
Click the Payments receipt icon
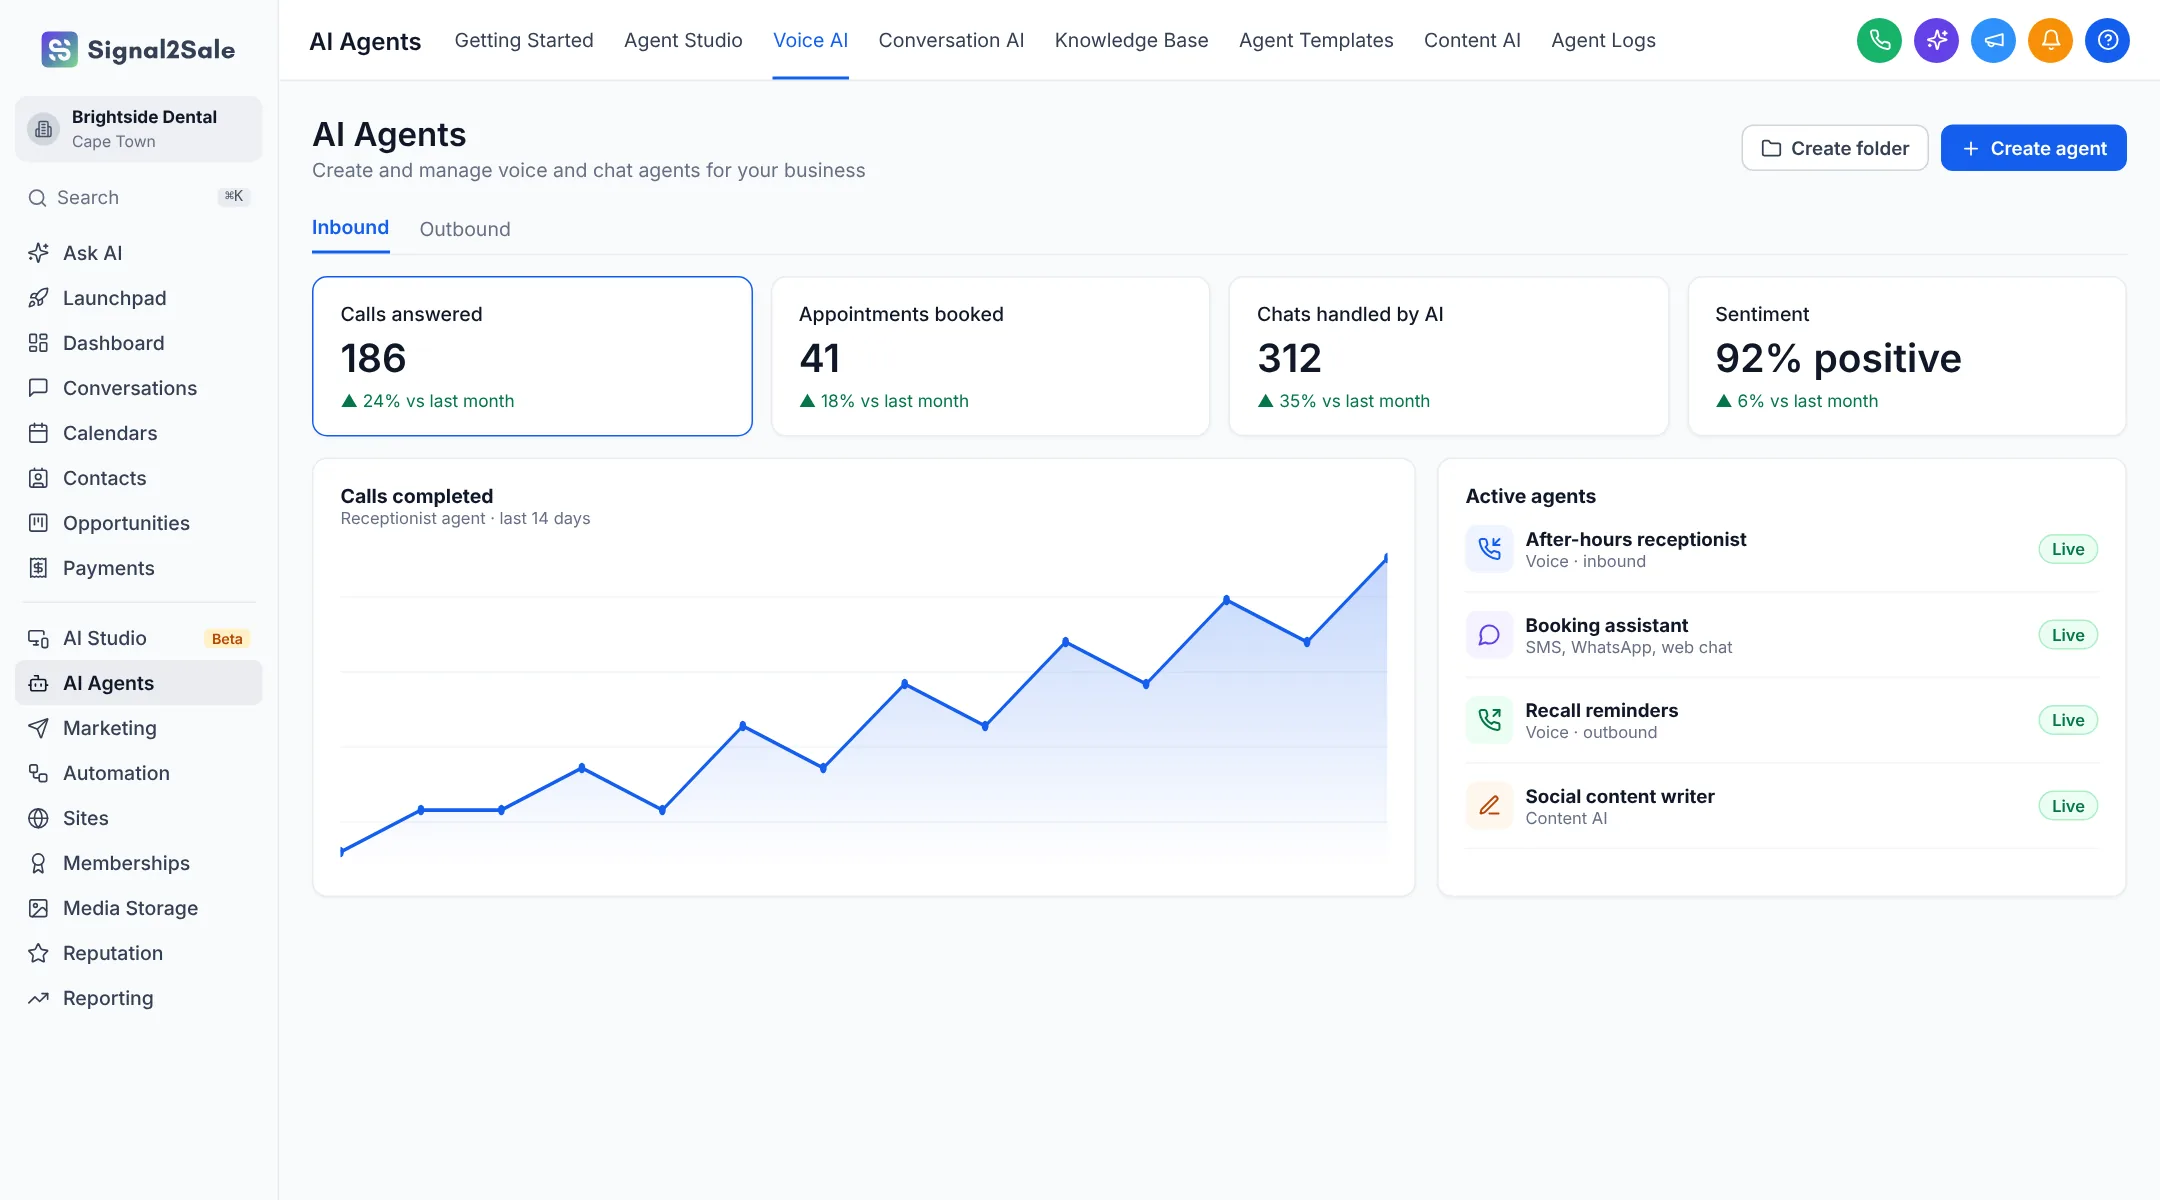coord(38,568)
